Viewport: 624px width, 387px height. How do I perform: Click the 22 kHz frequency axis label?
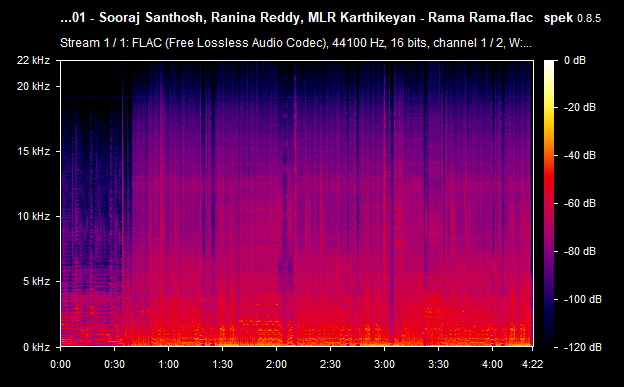[33, 60]
